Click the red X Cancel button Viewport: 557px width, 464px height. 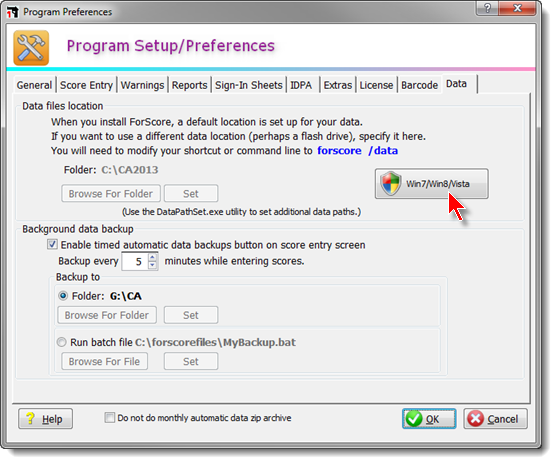pos(495,419)
